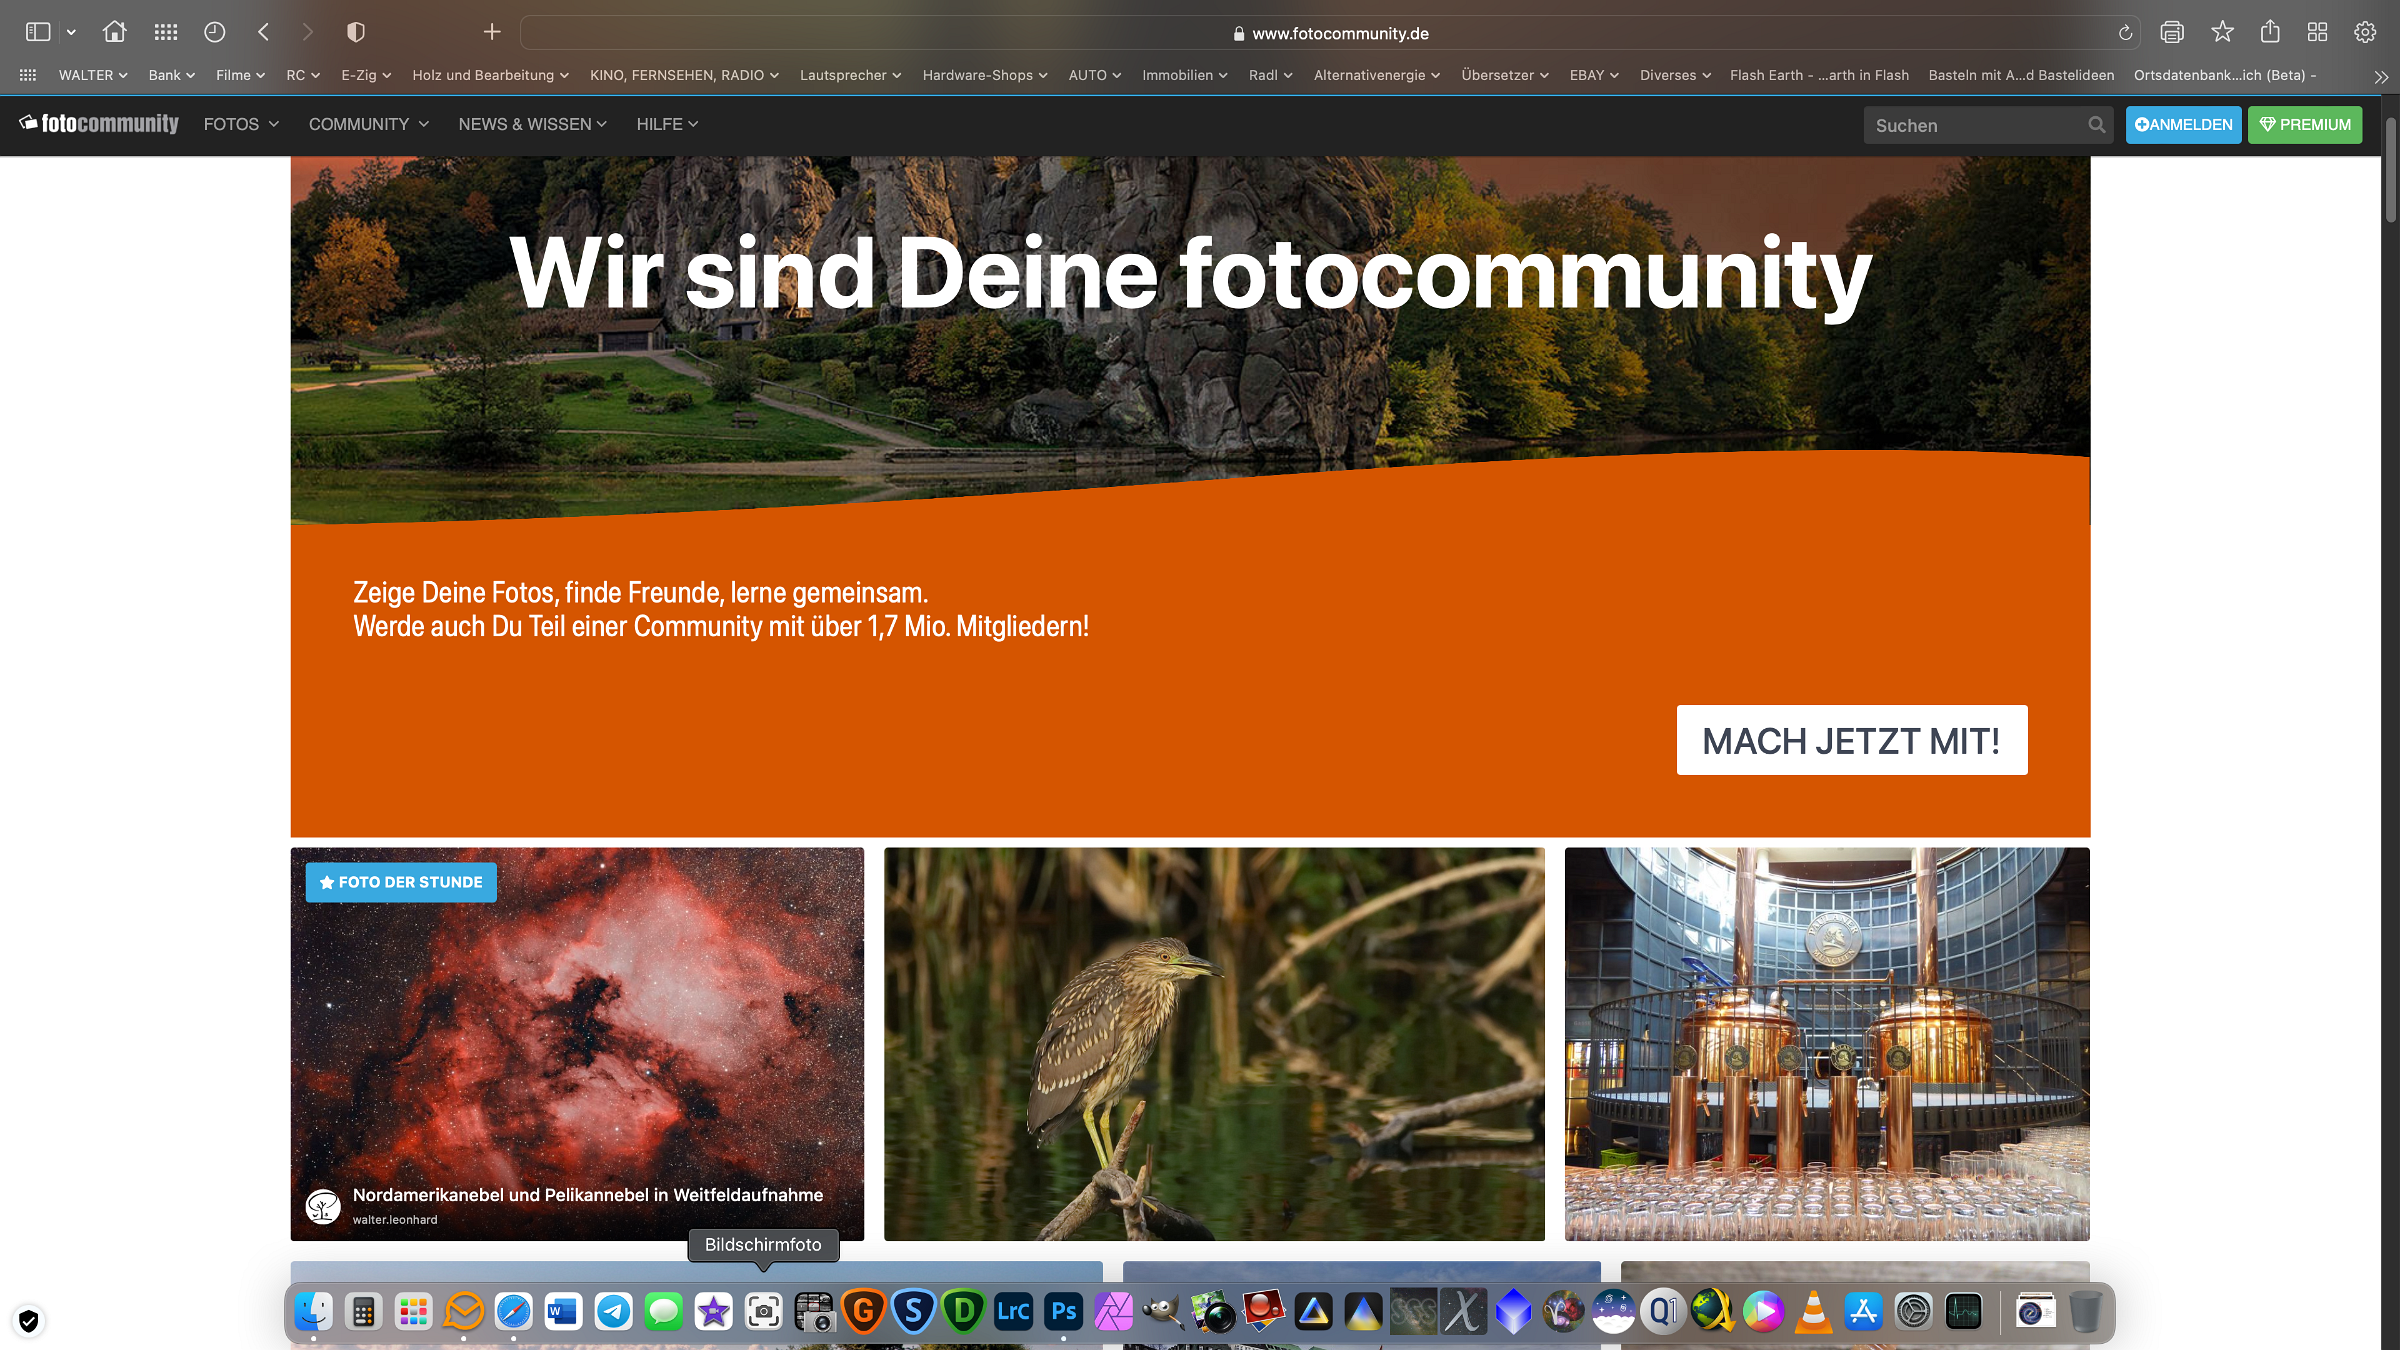Viewport: 2400px width, 1350px height.
Task: Click the Safari home icon
Action: (x=114, y=32)
